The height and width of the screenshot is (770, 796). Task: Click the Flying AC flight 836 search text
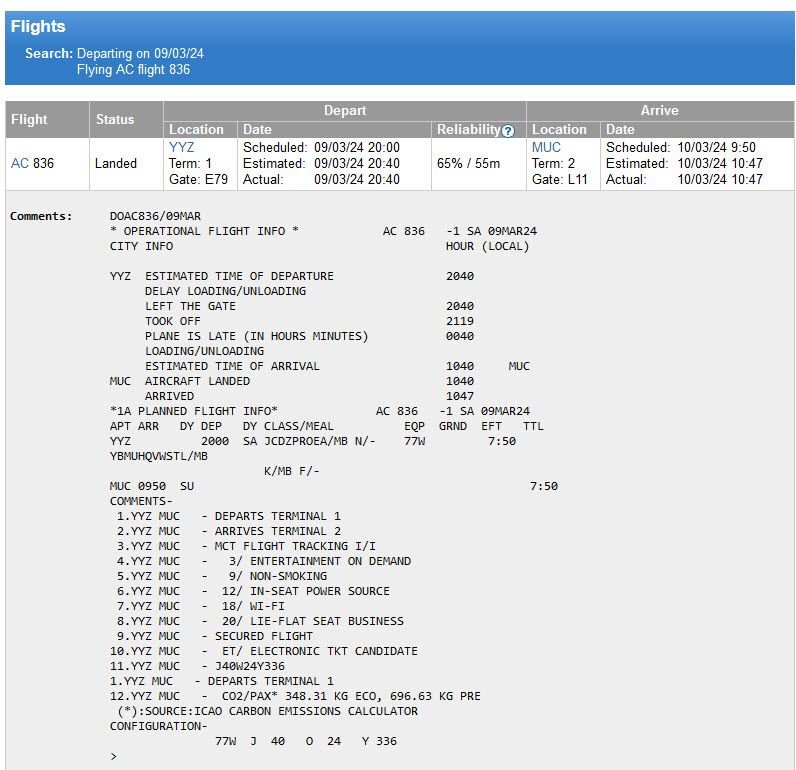click(134, 70)
